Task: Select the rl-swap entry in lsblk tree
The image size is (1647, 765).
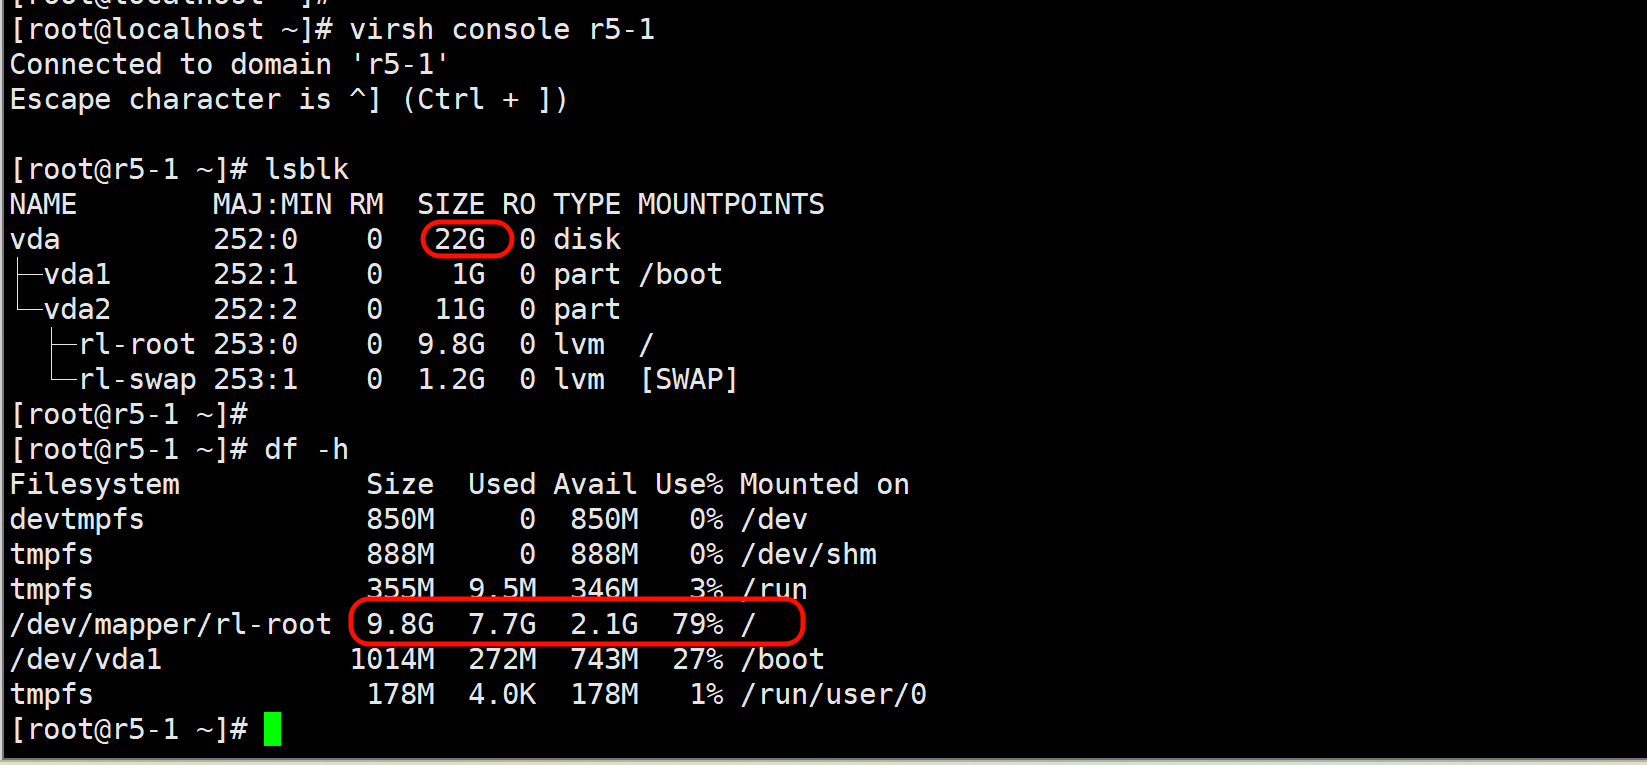Action: coord(137,380)
